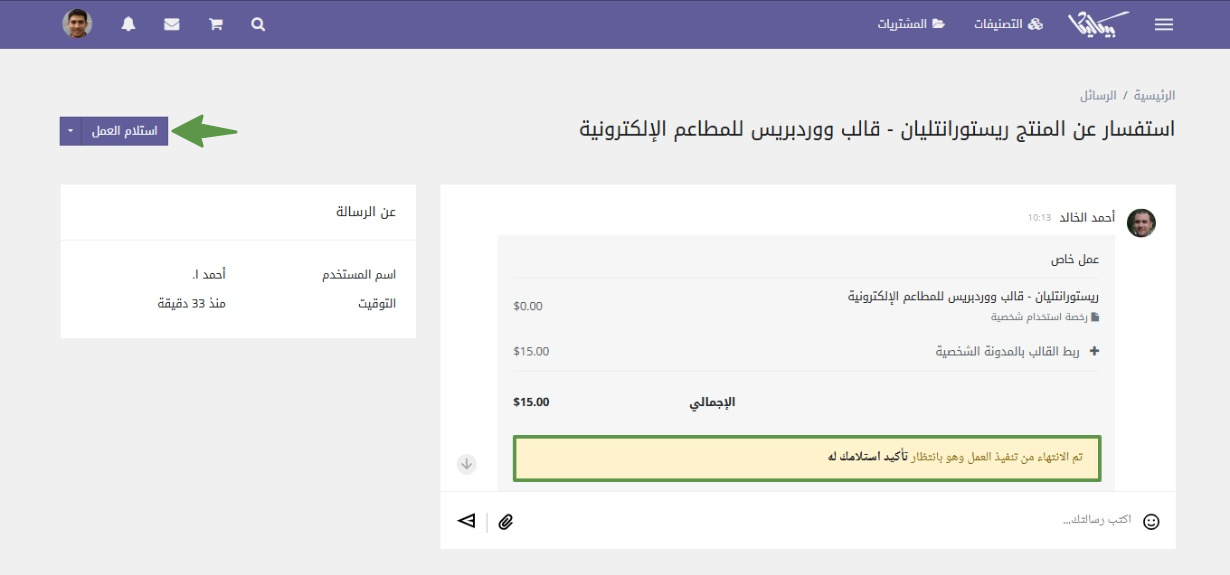Click the plus icon beside ربط القالب
Screen dimensions: 1230x575
(1094, 351)
